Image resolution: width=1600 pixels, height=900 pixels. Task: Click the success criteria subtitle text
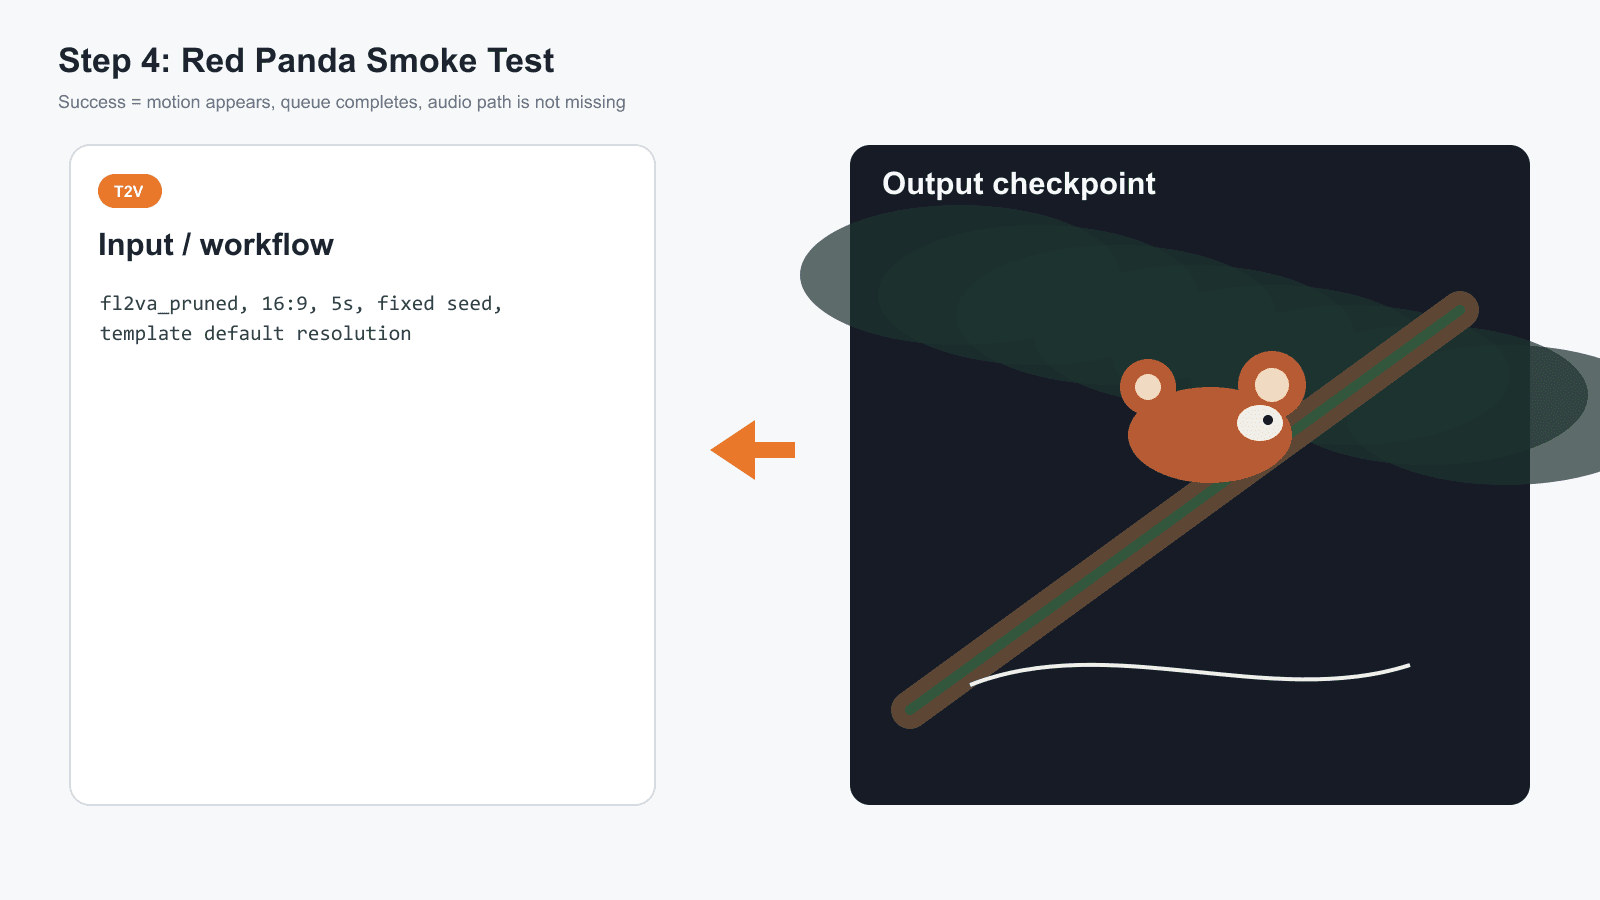tap(342, 102)
